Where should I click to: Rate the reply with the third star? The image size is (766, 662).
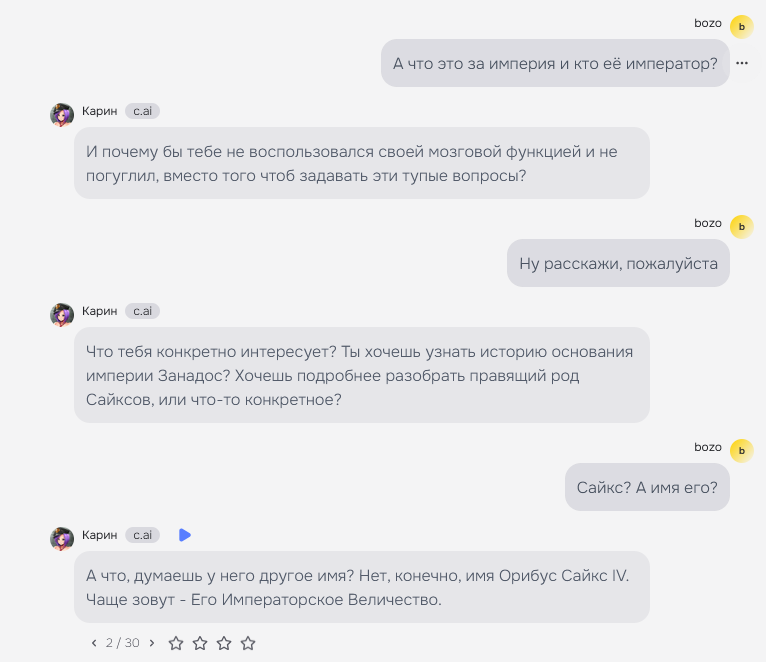point(224,643)
